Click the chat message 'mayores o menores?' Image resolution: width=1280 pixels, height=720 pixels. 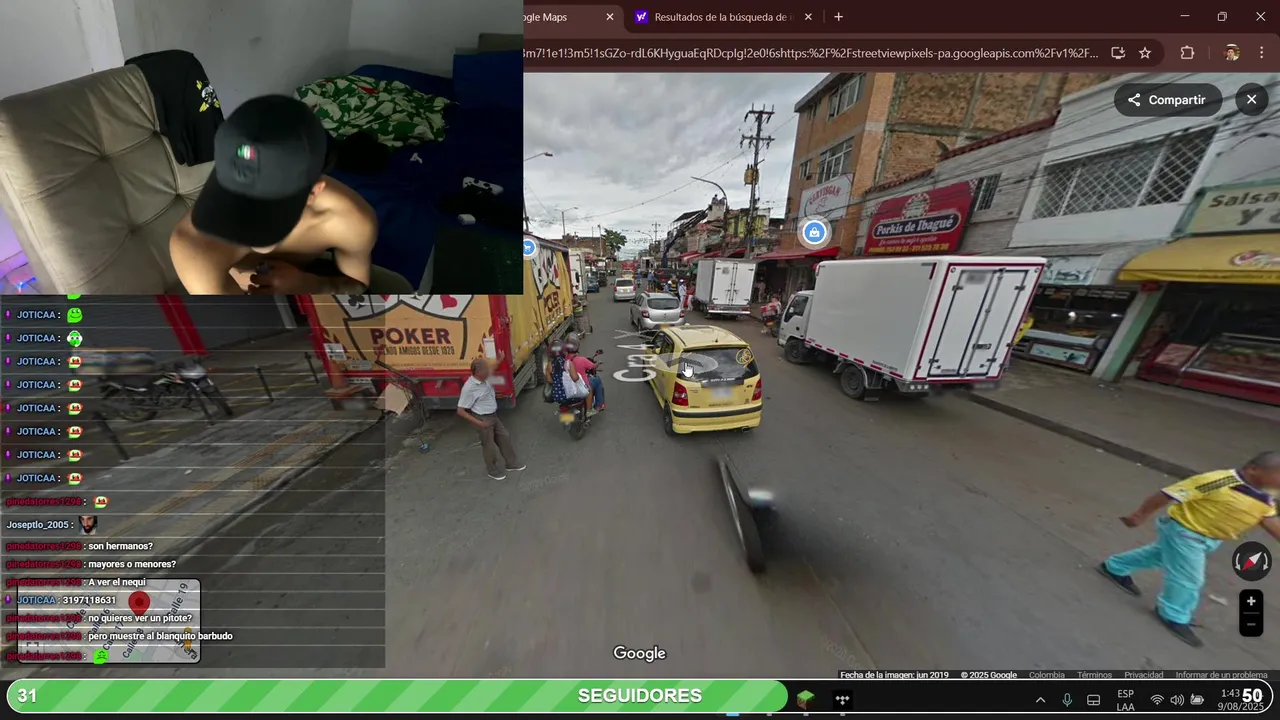coord(132,564)
